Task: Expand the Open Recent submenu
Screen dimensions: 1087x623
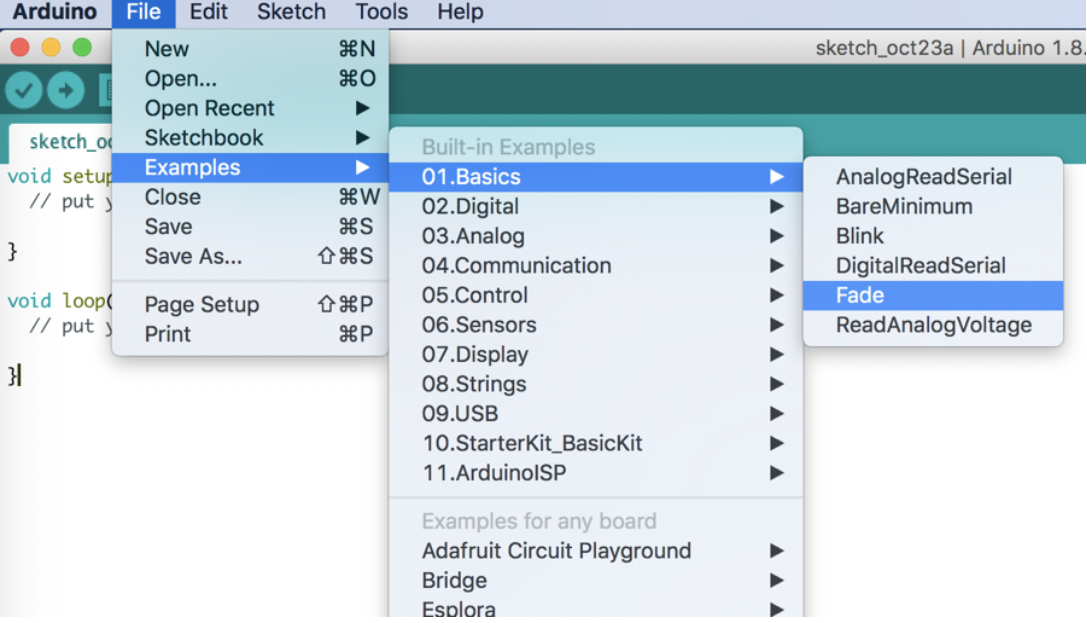Action: [x=250, y=108]
